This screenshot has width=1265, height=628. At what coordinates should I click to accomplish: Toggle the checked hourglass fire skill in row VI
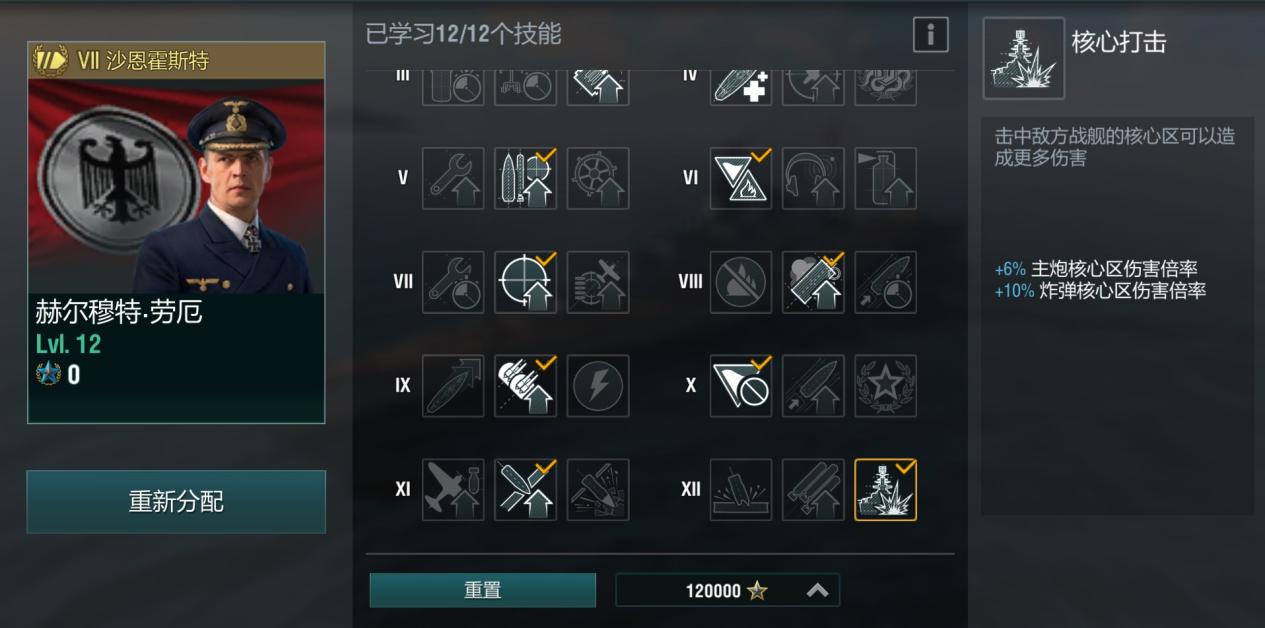tap(741, 178)
